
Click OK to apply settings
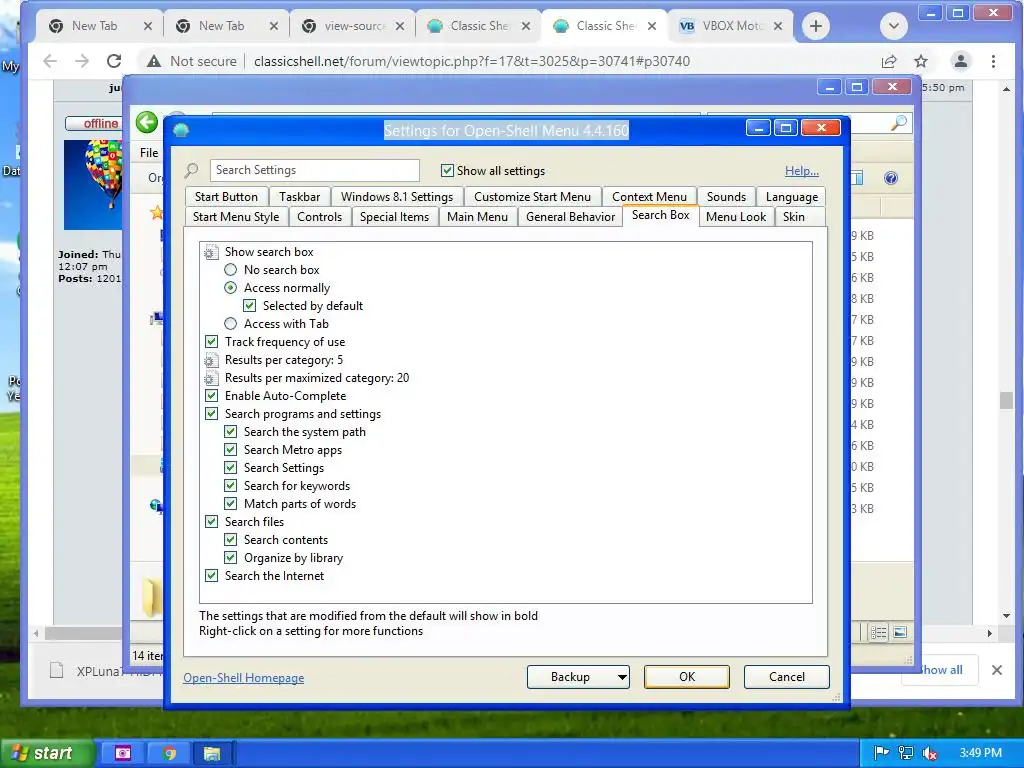(x=687, y=677)
